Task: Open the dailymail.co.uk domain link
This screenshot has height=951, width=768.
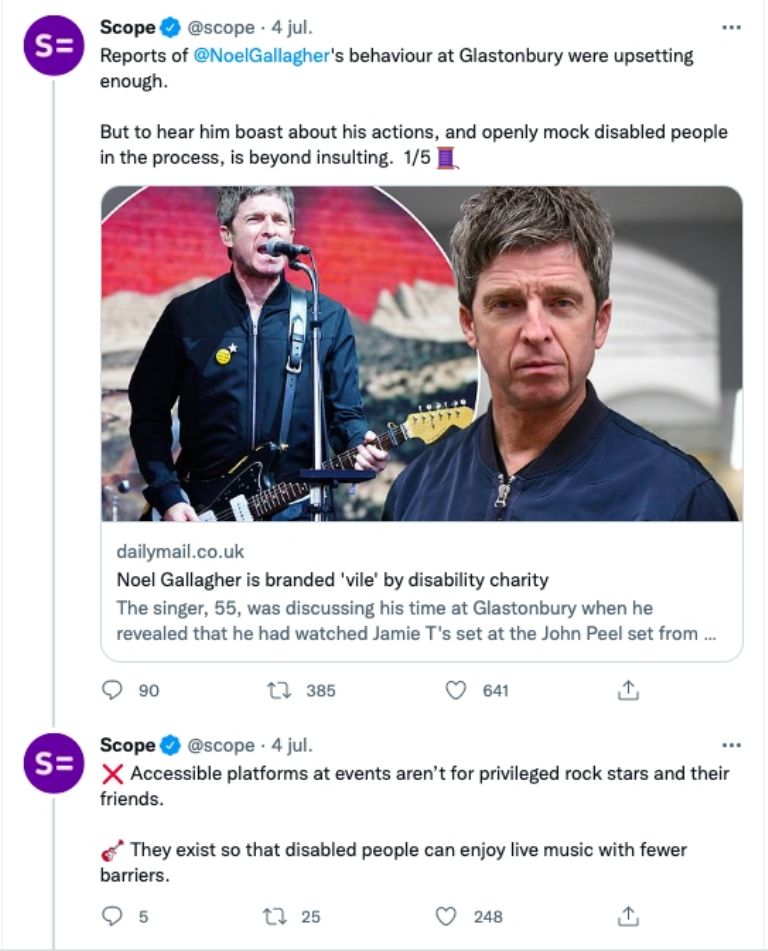Action: point(180,552)
